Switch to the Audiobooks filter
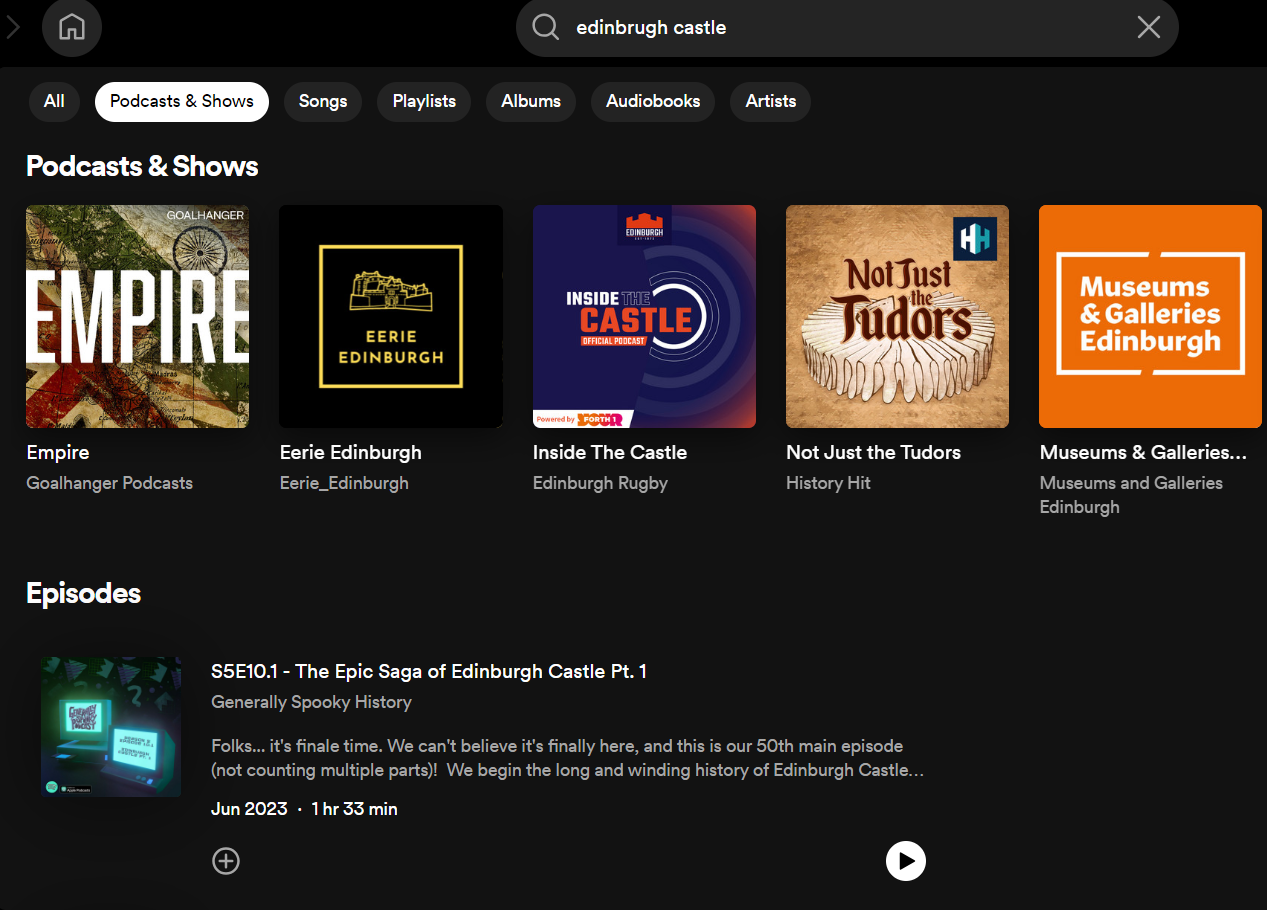Viewport: 1267px width, 910px height. click(x=653, y=101)
